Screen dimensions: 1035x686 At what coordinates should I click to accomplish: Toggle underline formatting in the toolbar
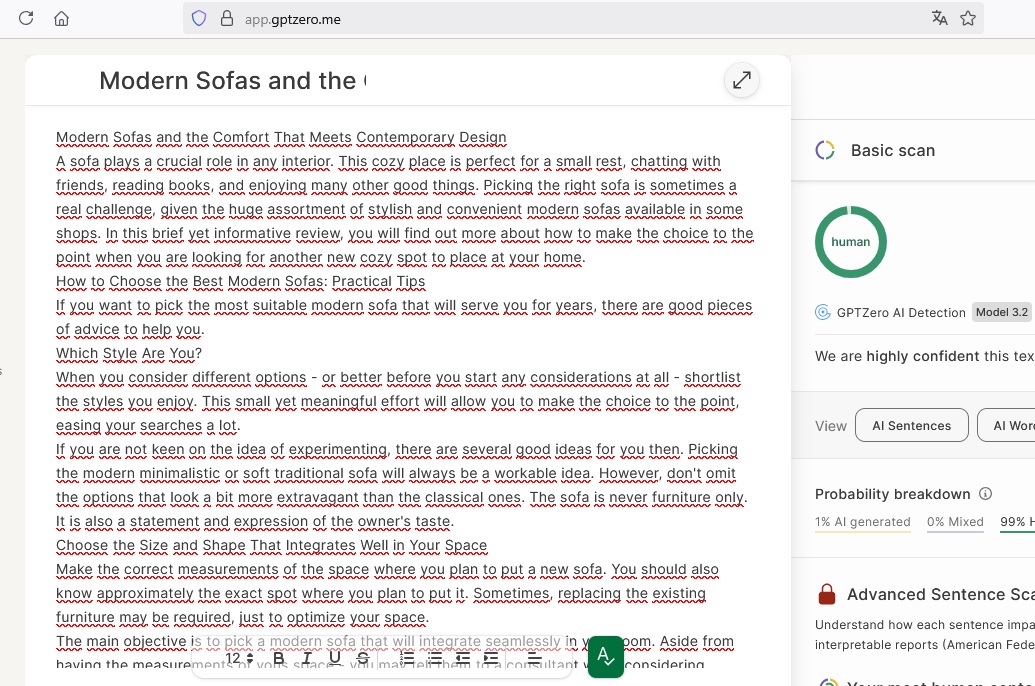[x=335, y=658]
